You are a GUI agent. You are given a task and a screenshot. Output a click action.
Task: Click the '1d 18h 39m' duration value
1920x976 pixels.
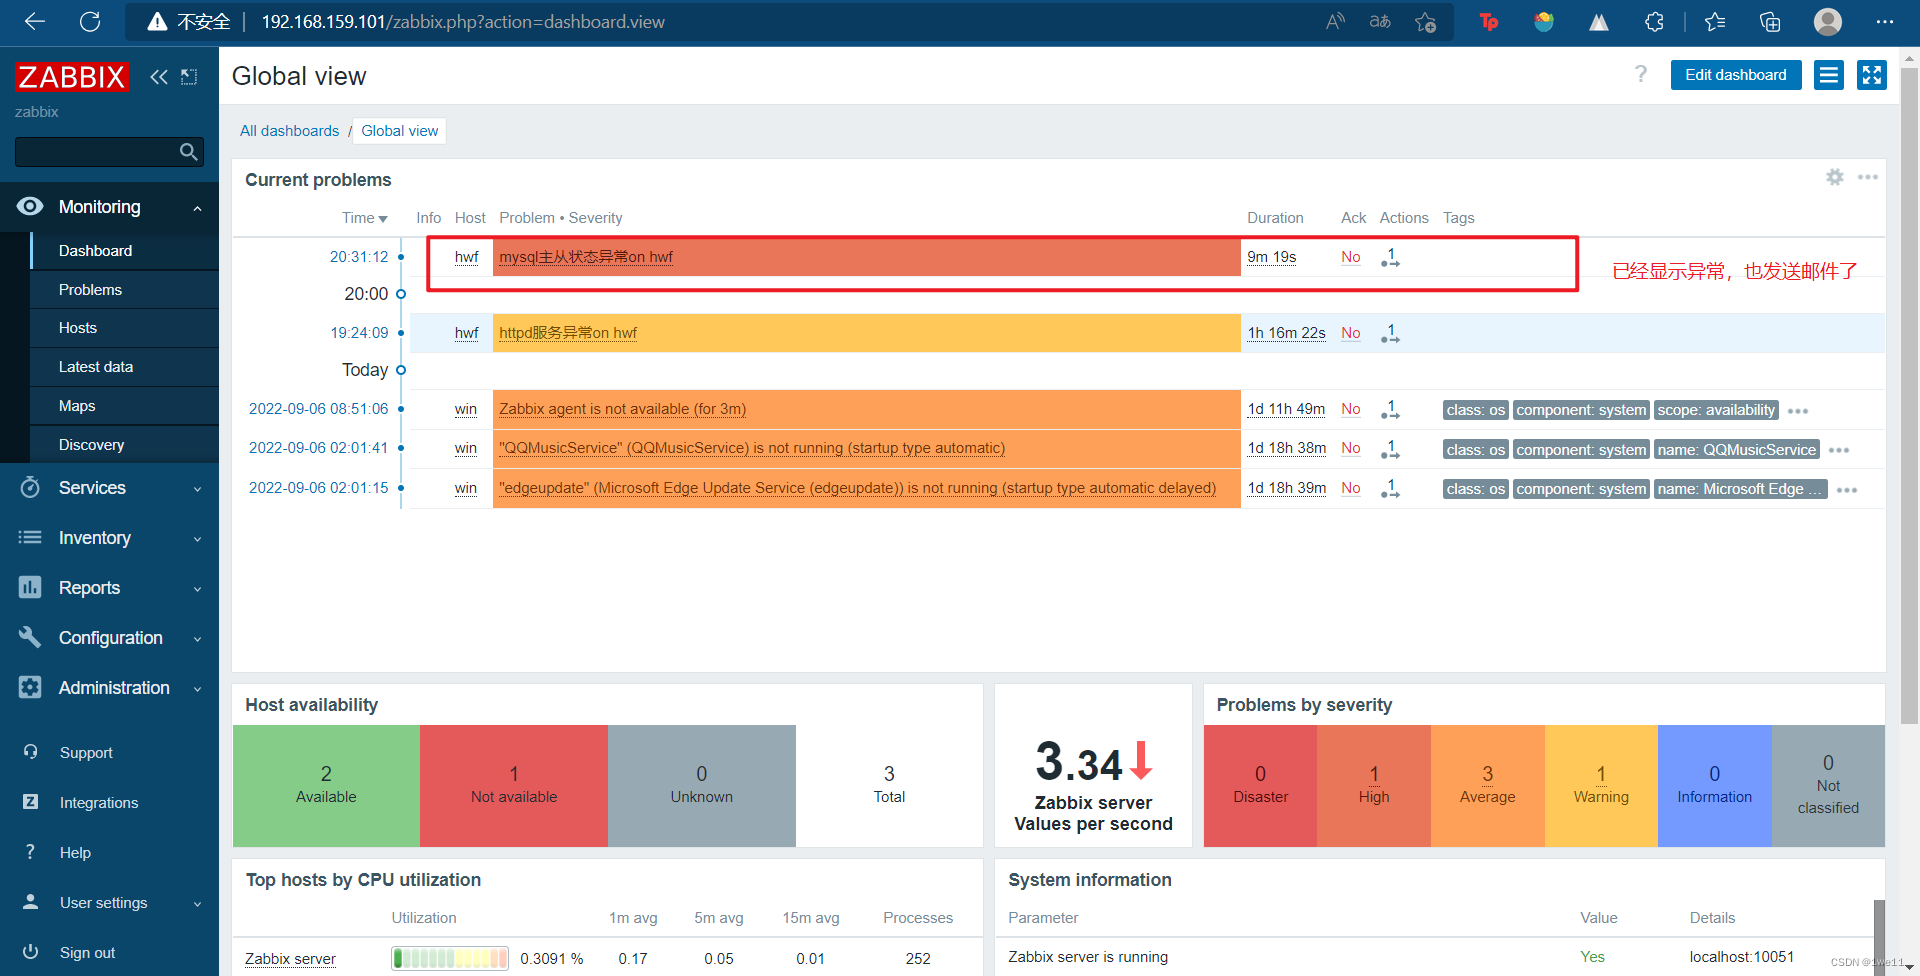pos(1286,488)
